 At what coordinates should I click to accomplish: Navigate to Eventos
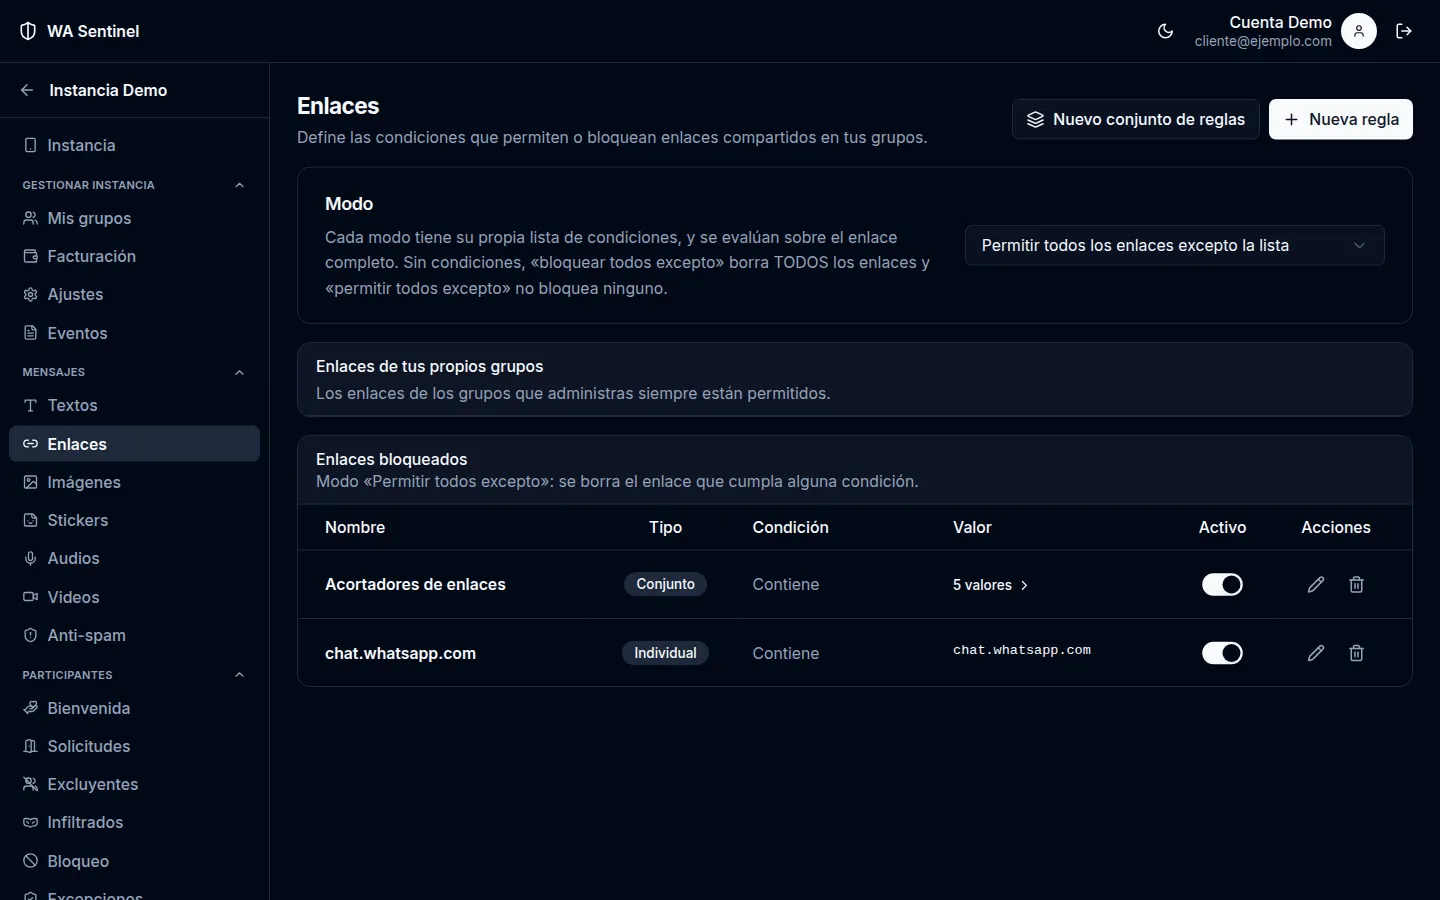[134, 333]
